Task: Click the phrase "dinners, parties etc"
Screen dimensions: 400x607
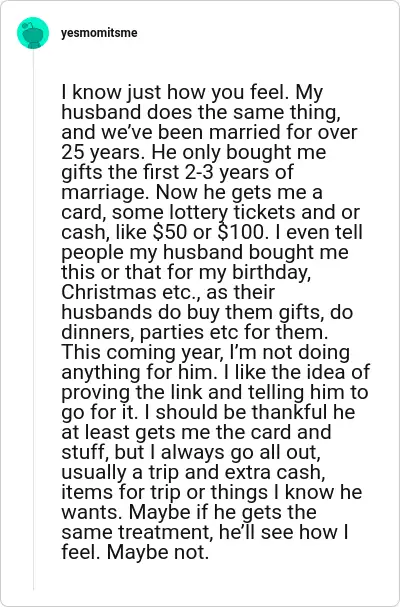Action: [151, 333]
